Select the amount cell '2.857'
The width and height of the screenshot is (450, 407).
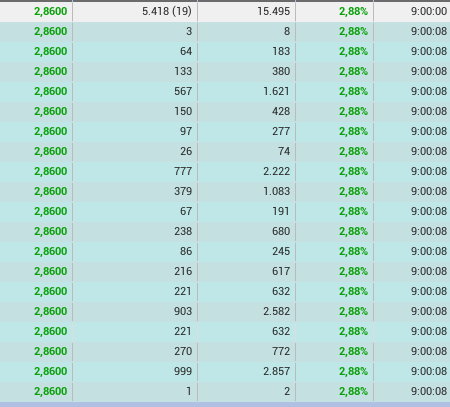coord(246,371)
